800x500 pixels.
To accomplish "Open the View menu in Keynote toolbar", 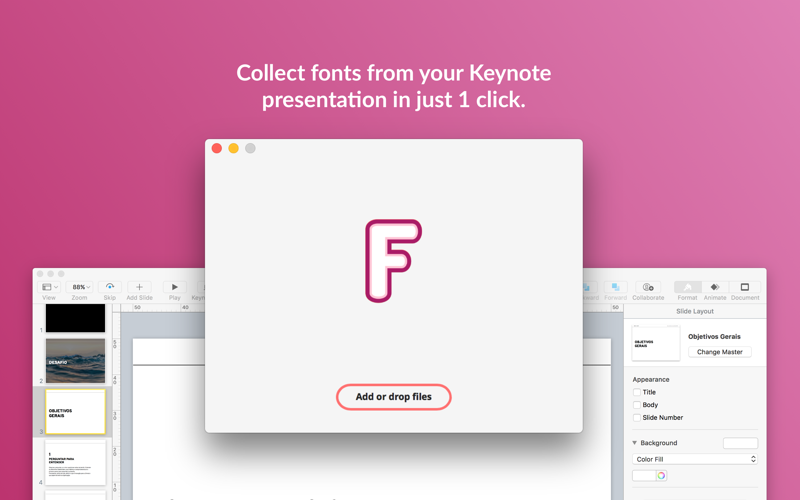I will [x=49, y=287].
